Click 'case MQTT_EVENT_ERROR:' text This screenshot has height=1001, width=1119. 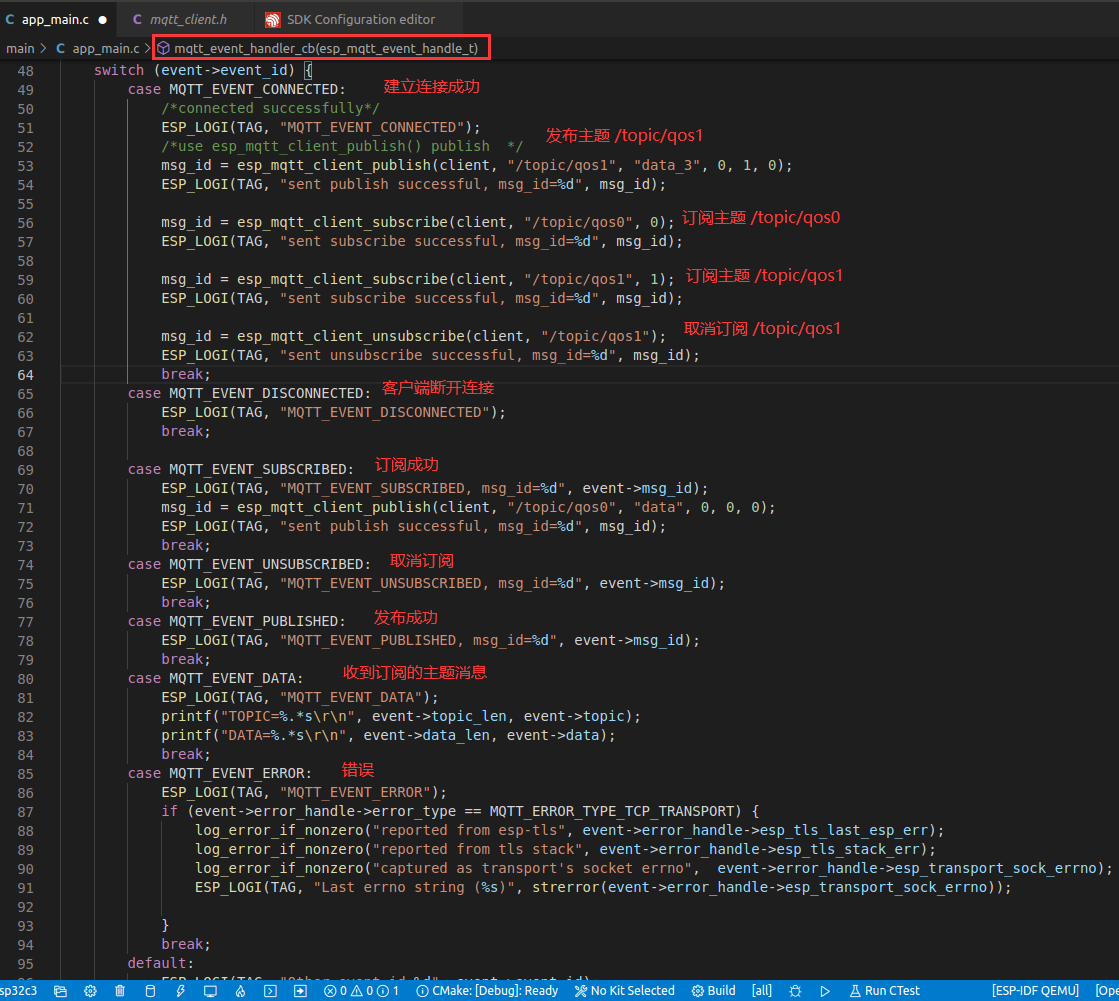220,773
